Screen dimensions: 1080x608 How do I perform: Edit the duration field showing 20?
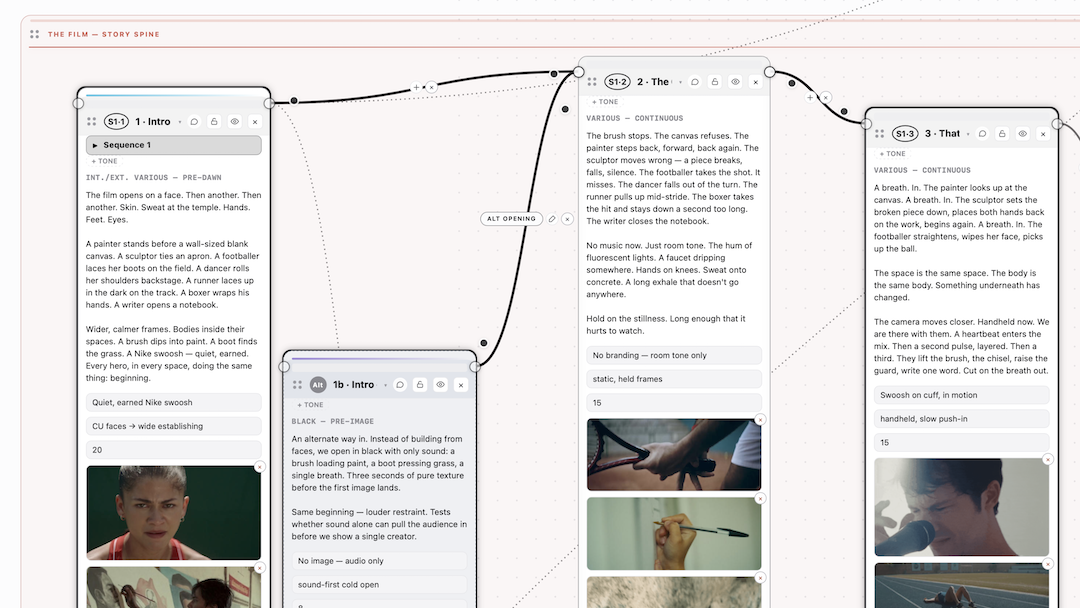174,450
